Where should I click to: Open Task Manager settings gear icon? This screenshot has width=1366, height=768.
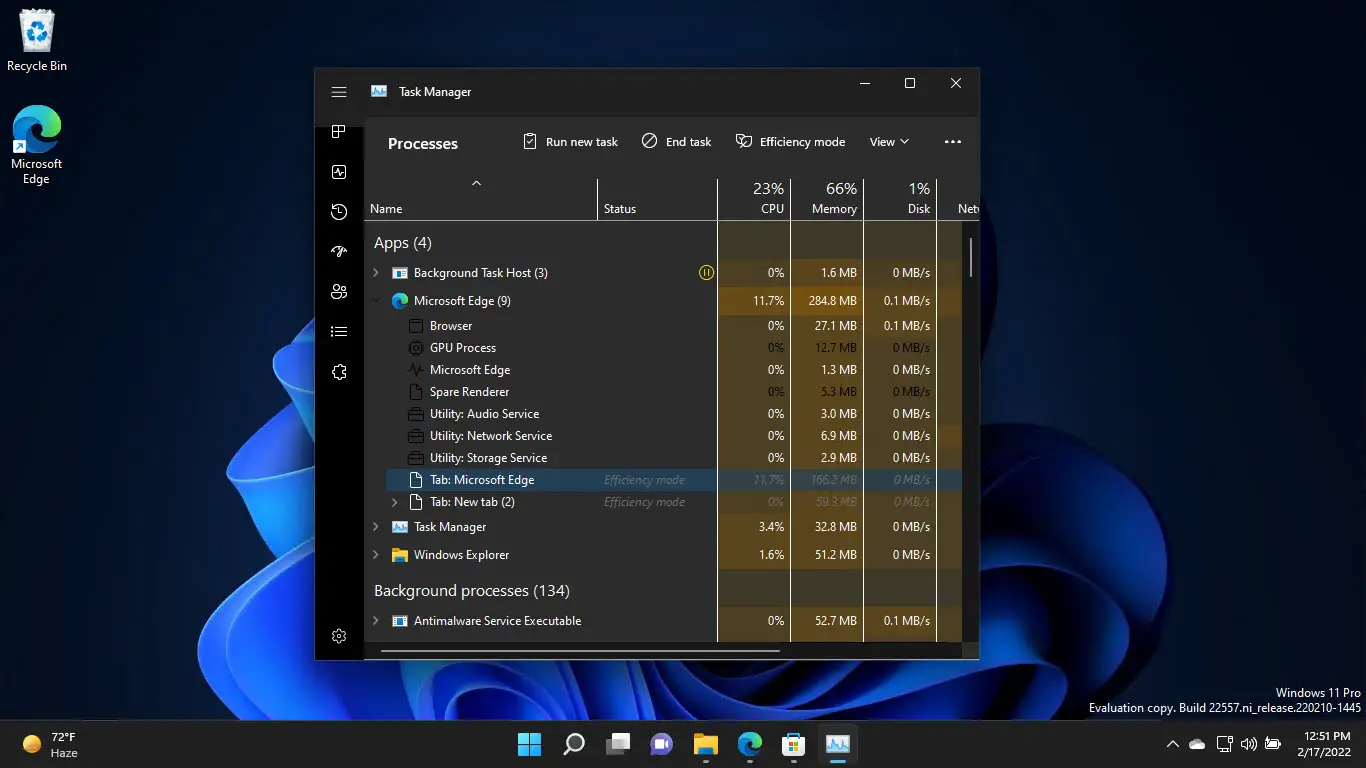[x=339, y=637]
